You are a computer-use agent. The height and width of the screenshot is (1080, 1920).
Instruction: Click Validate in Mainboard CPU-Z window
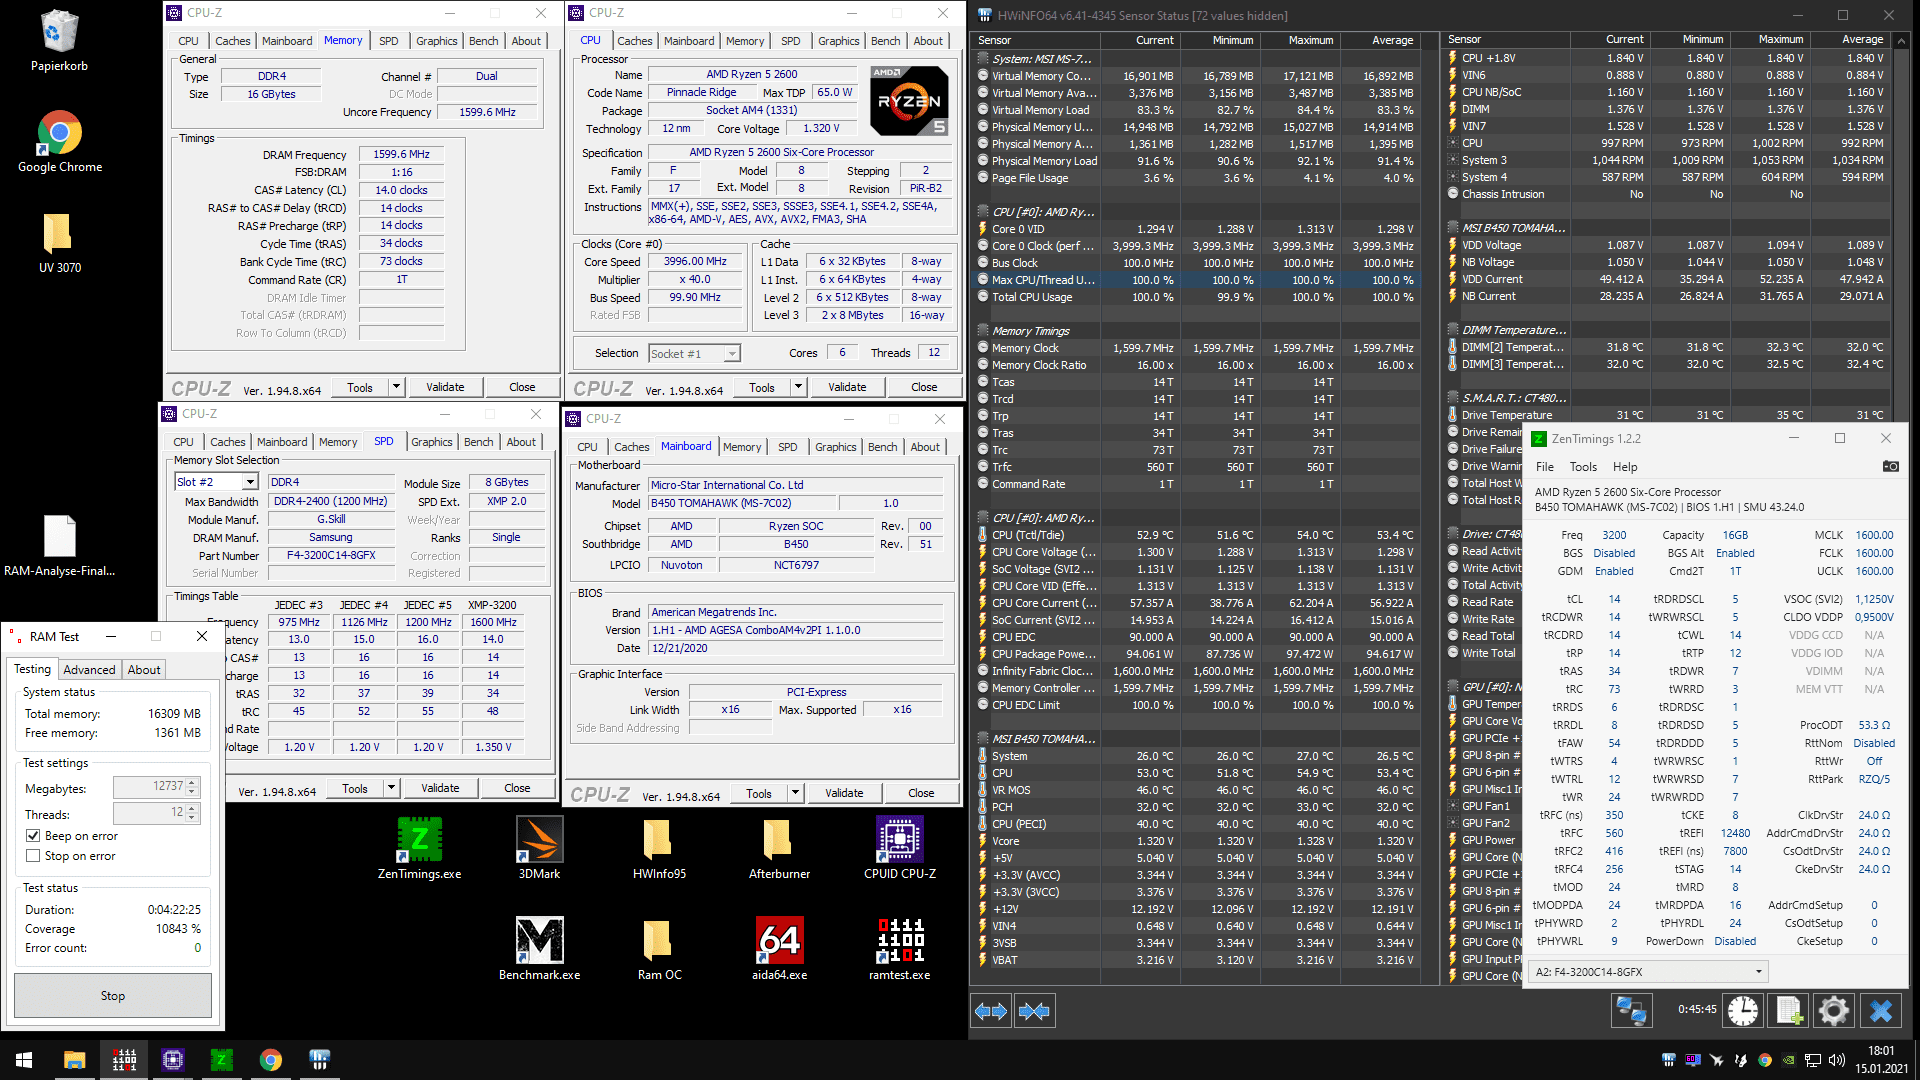(843, 793)
